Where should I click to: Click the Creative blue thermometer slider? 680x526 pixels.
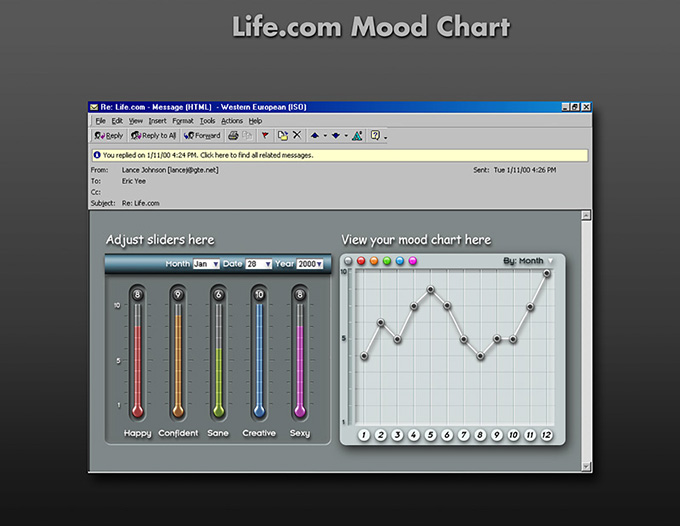pyautogui.click(x=259, y=360)
